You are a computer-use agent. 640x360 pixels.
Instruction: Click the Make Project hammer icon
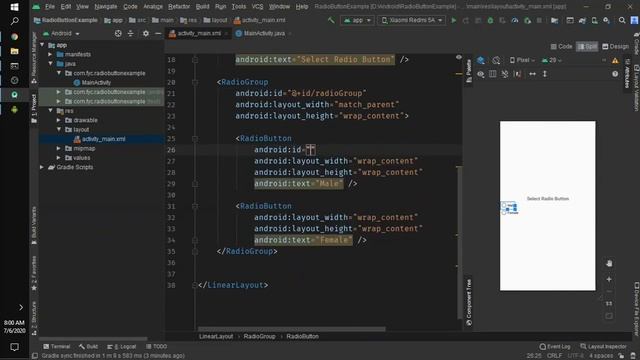(x=331, y=20)
